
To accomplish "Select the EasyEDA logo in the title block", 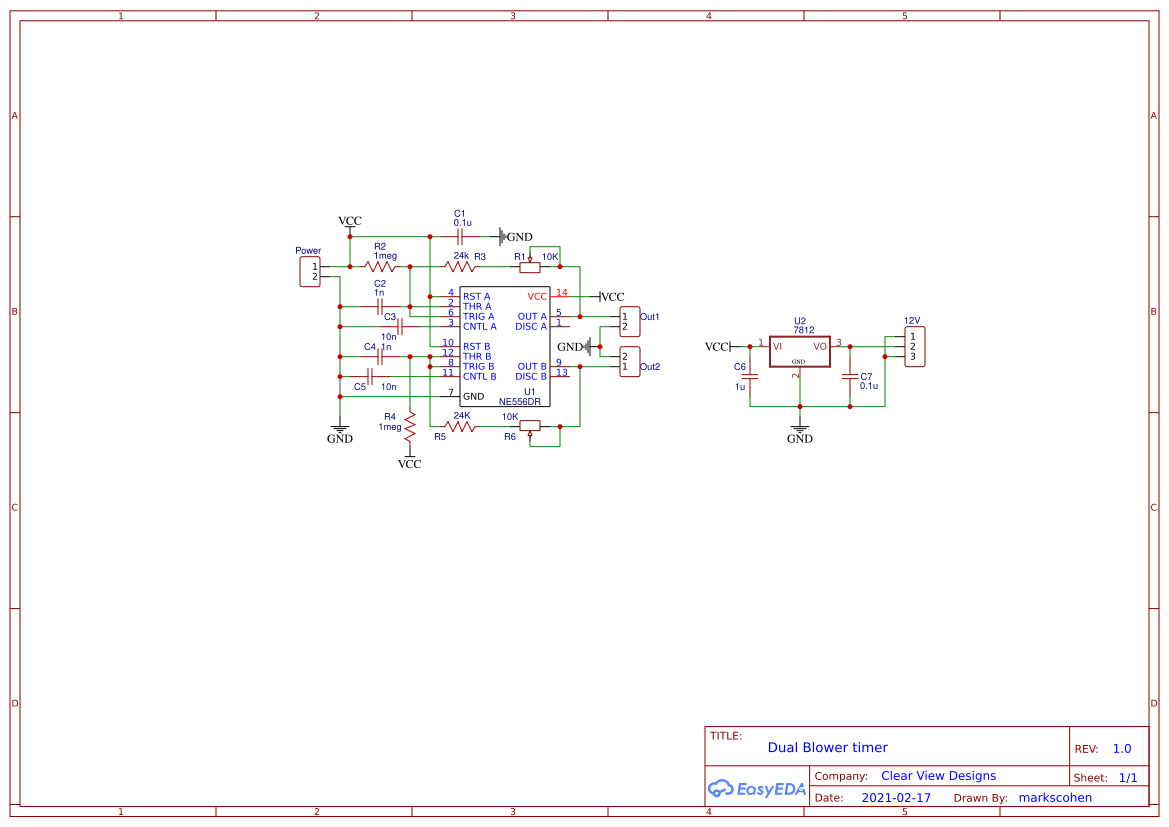I will click(x=756, y=788).
